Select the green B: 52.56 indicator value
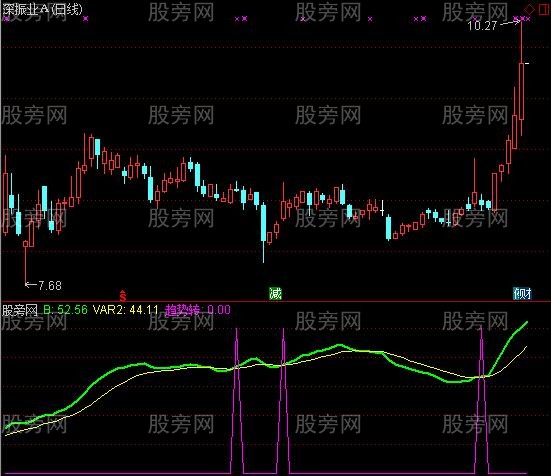The image size is (551, 476). (x=65, y=309)
